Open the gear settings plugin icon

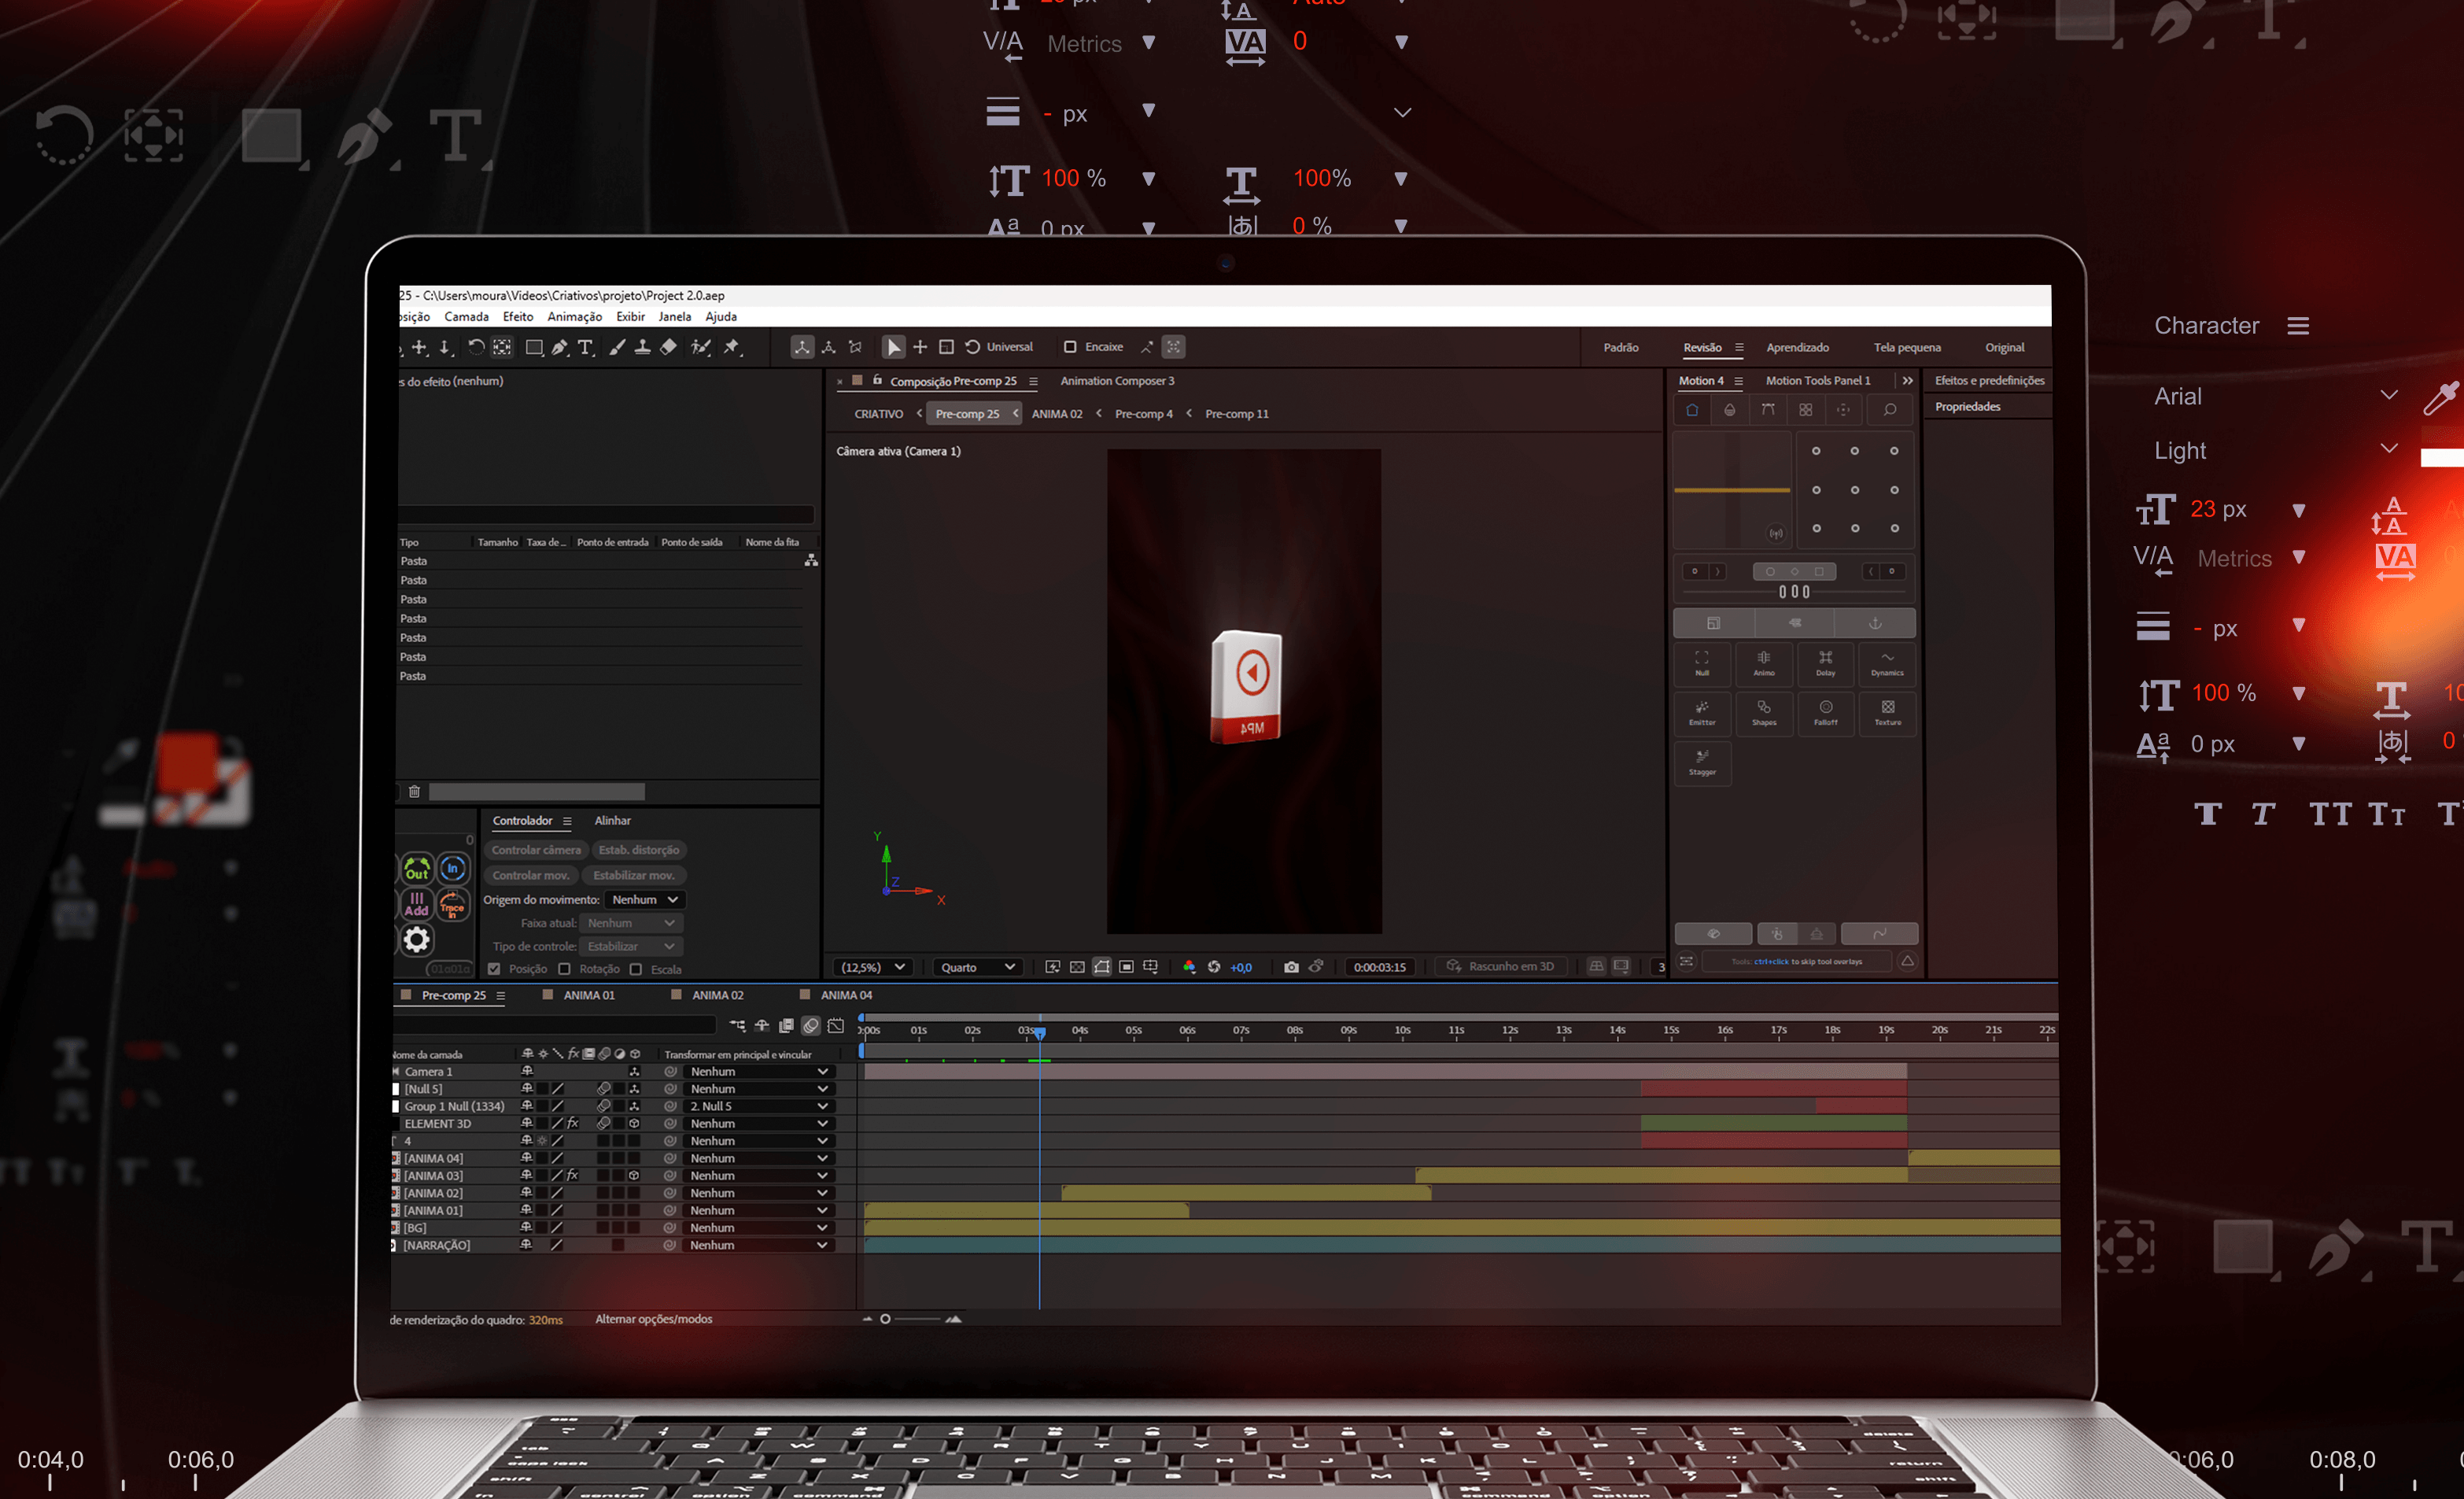coord(417,939)
